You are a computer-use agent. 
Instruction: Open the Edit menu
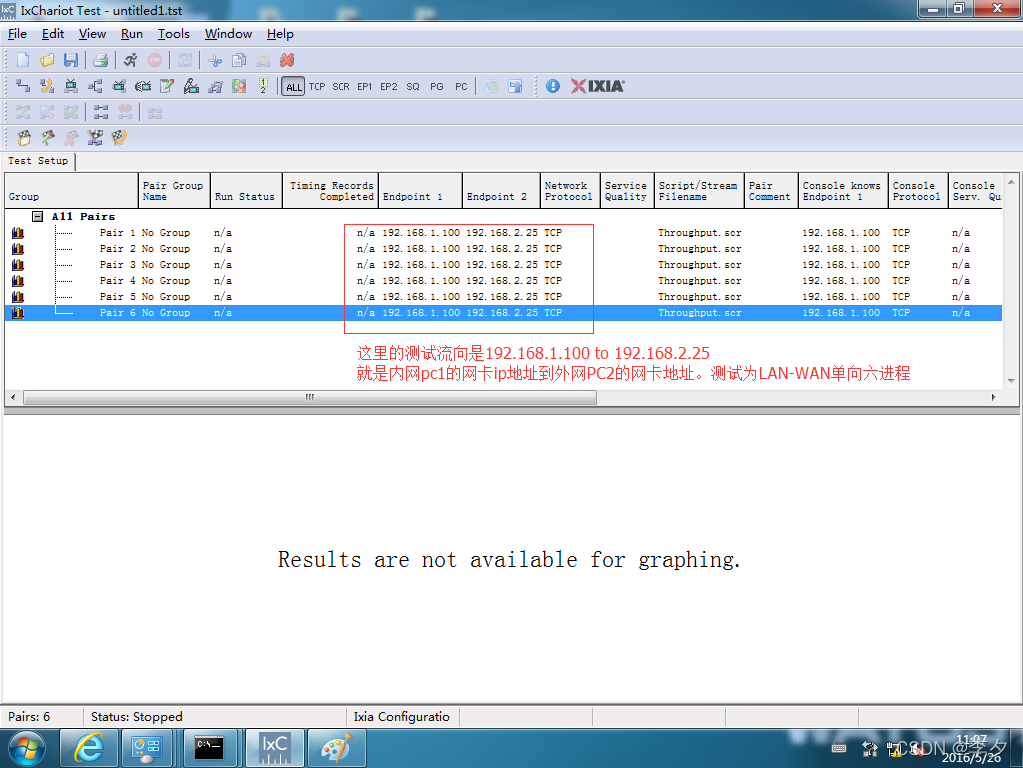point(53,34)
